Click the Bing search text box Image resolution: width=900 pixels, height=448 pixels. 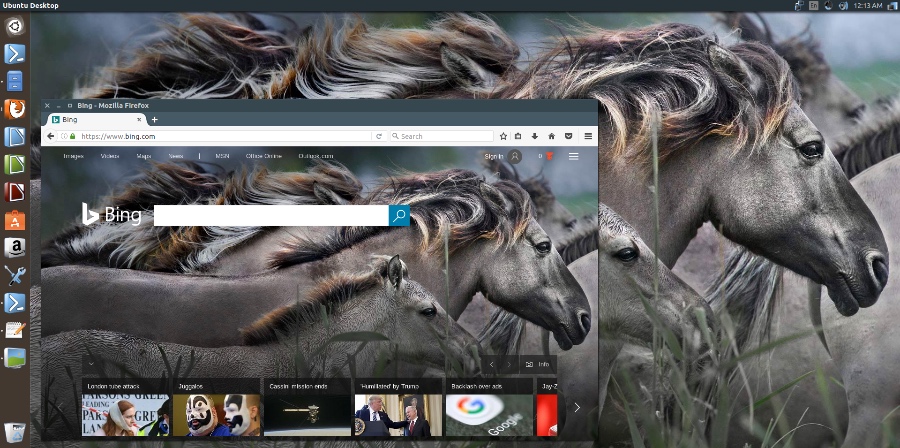[x=270, y=216]
